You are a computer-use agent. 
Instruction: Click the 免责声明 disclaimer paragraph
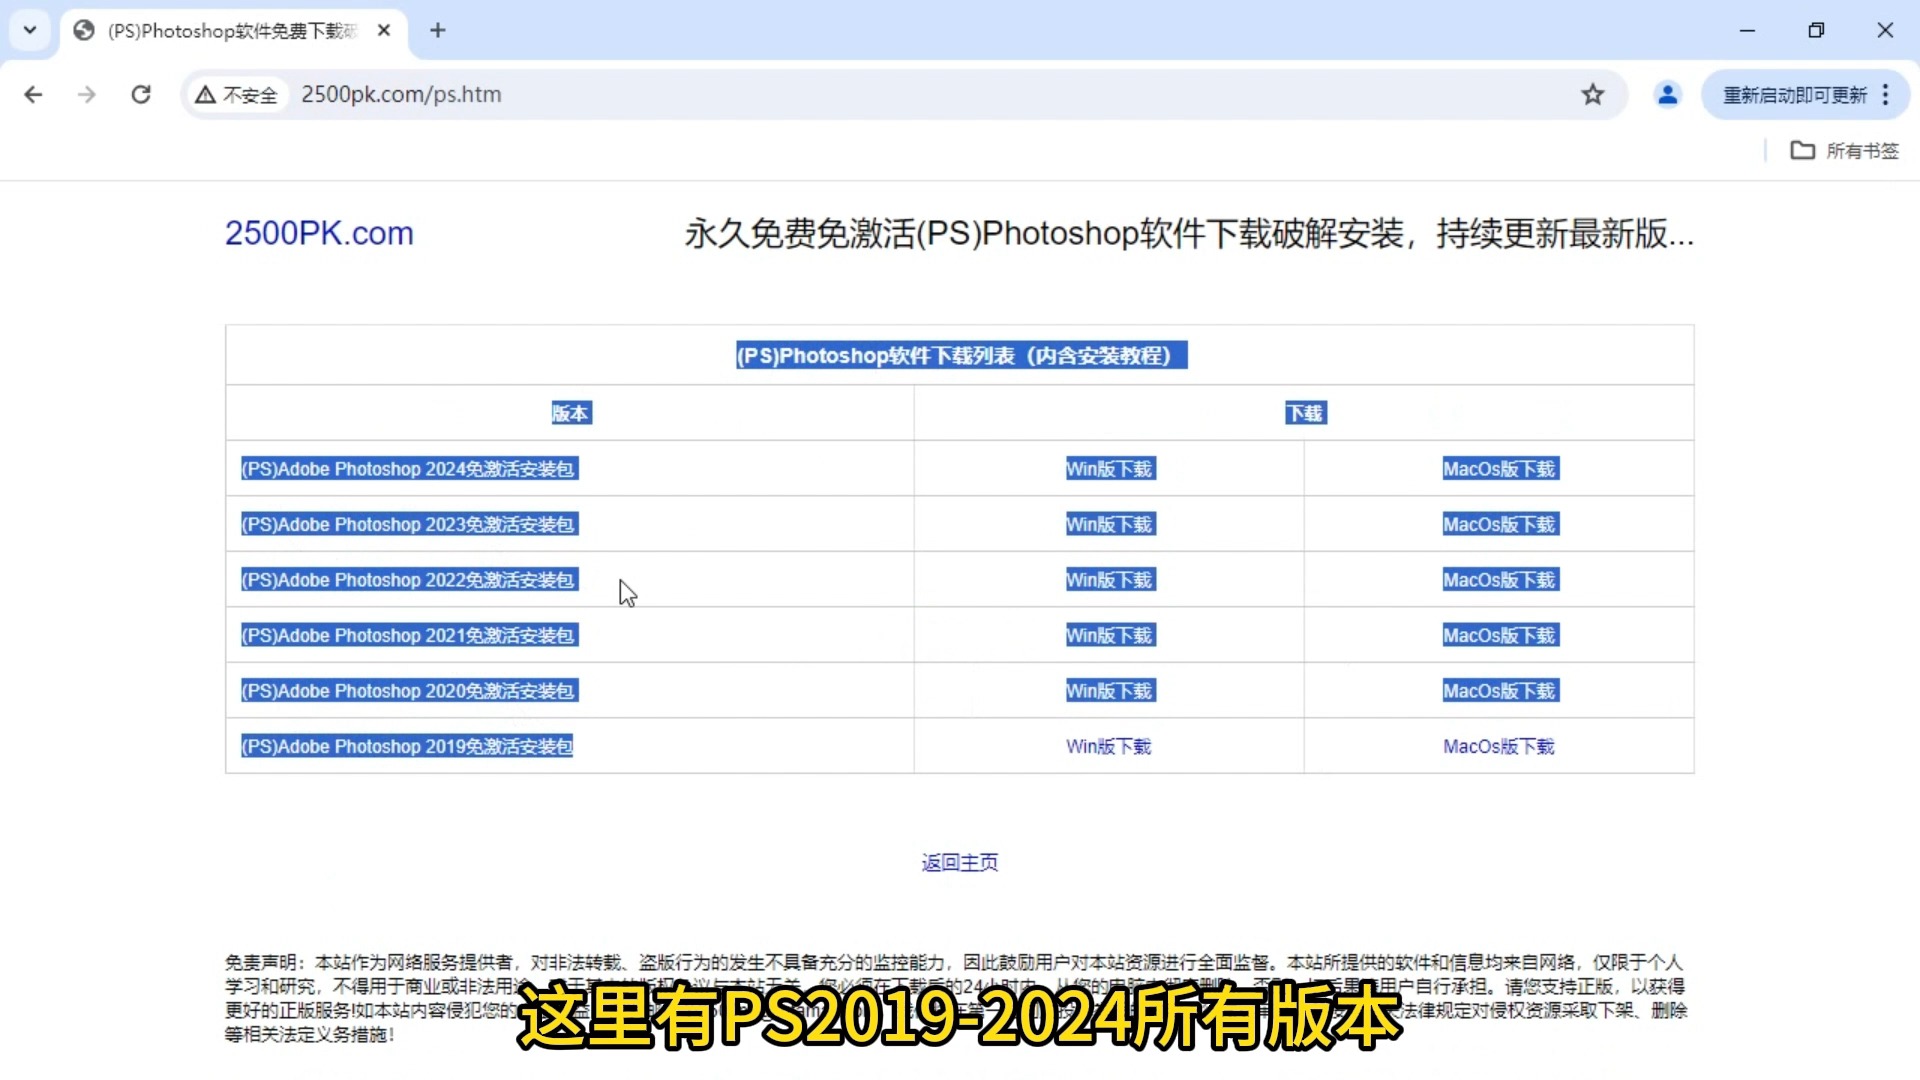coord(955,998)
